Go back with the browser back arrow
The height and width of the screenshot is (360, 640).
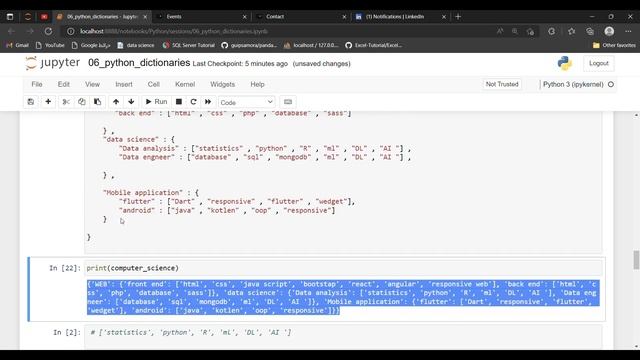[x=11, y=31]
